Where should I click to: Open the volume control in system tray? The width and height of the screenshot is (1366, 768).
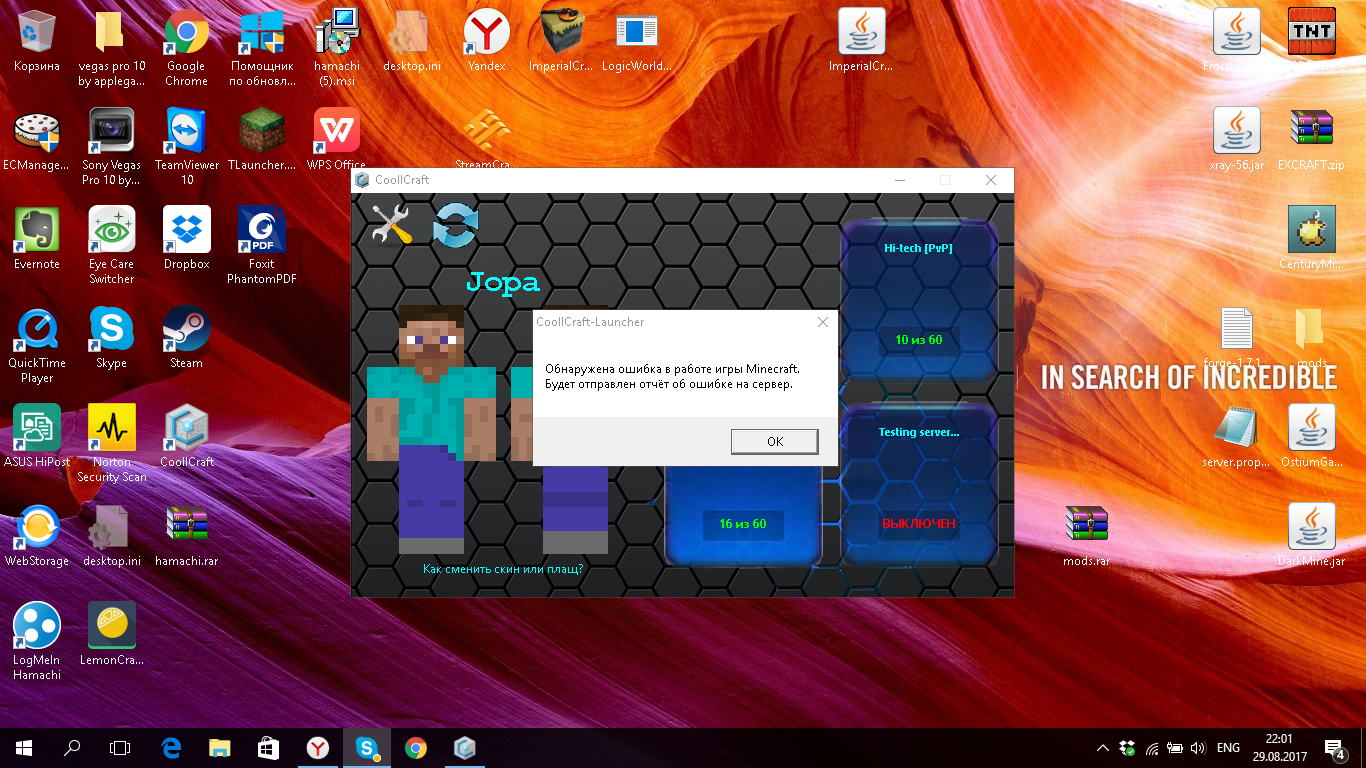1198,747
